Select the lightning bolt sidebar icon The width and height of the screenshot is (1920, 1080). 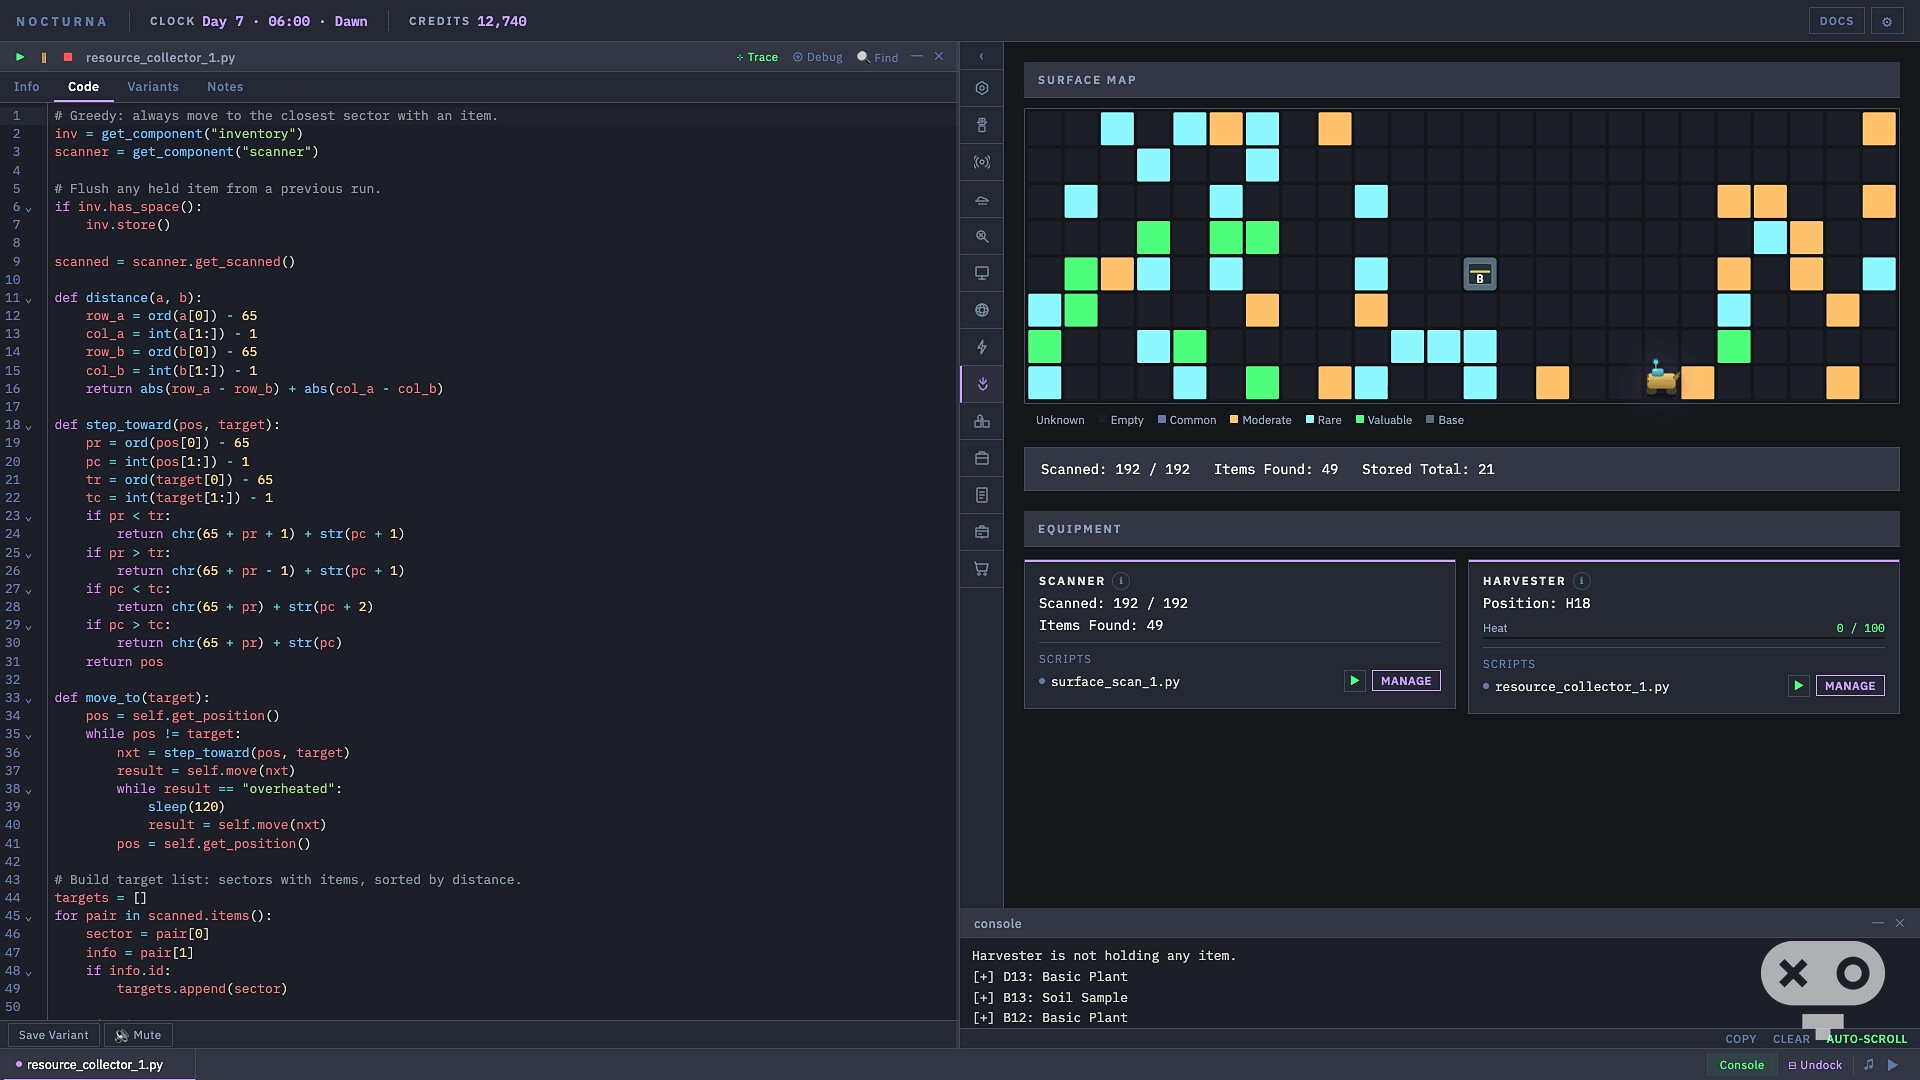click(982, 347)
